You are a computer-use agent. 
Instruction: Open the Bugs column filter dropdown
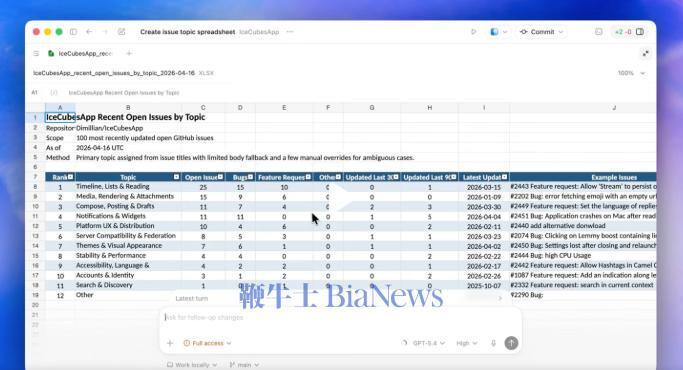pos(250,177)
